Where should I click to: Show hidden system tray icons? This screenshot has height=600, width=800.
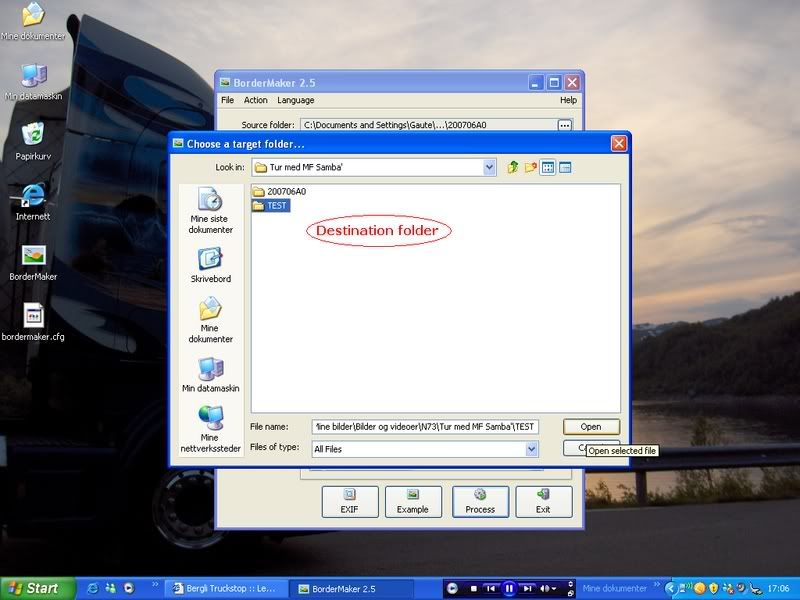point(671,589)
